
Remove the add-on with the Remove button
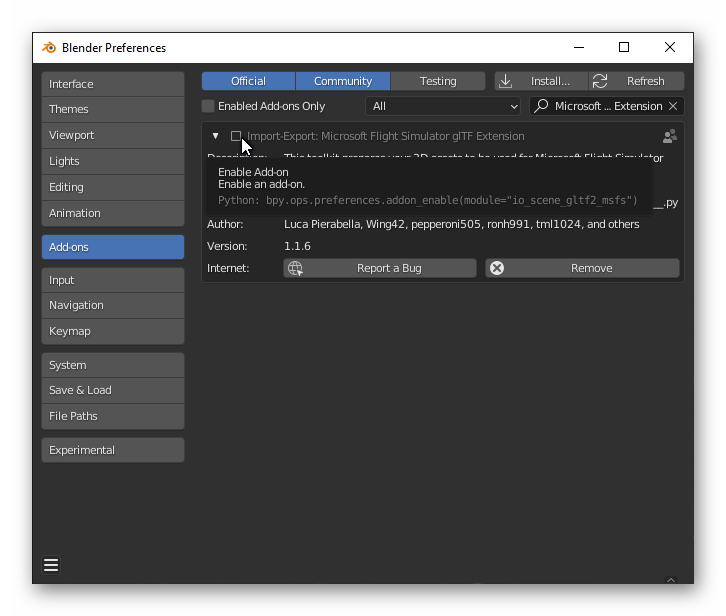click(x=582, y=268)
